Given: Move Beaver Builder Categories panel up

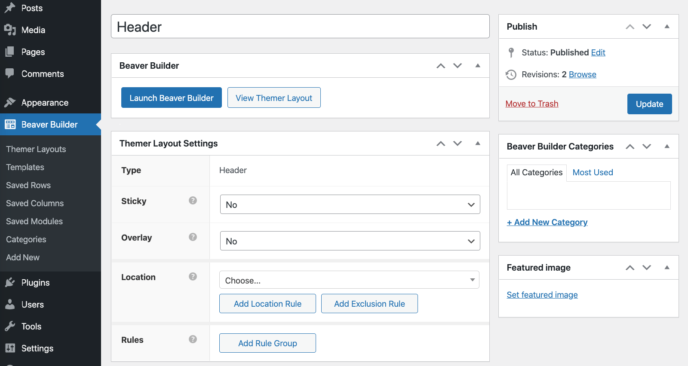Looking at the screenshot, I should pyautogui.click(x=630, y=147).
